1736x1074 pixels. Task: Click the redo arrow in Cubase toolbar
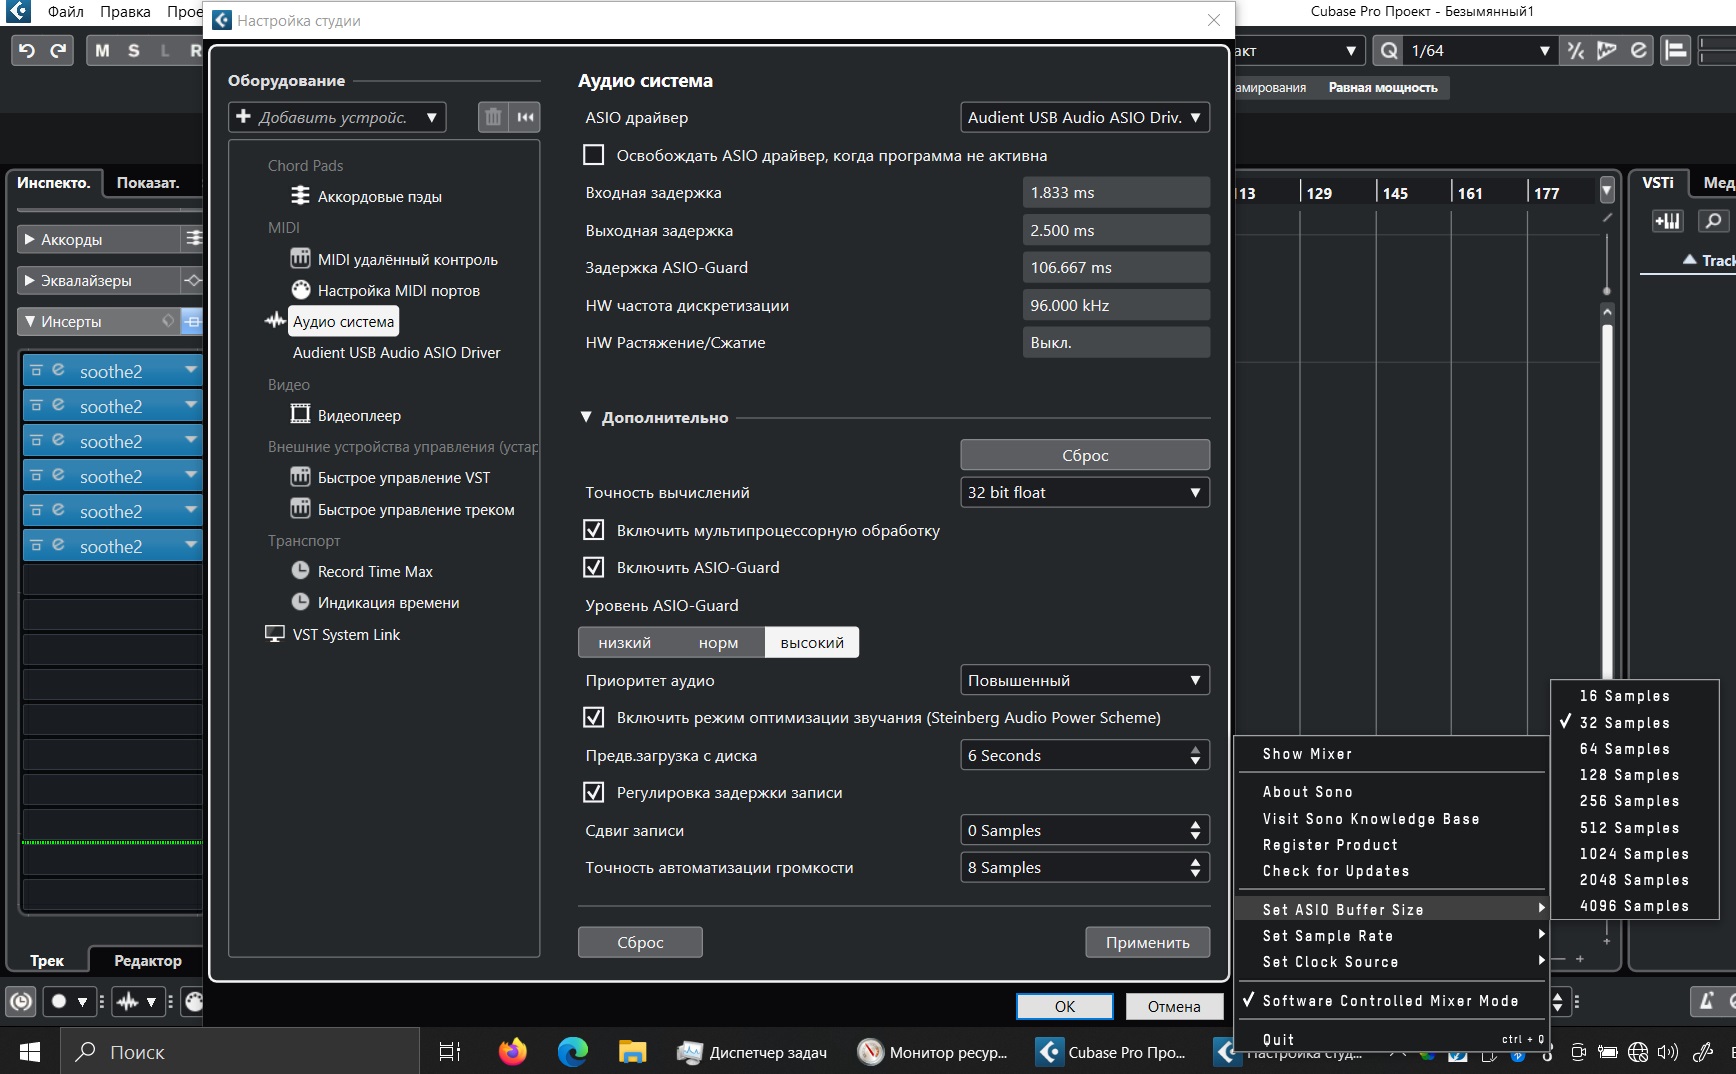[x=59, y=50]
